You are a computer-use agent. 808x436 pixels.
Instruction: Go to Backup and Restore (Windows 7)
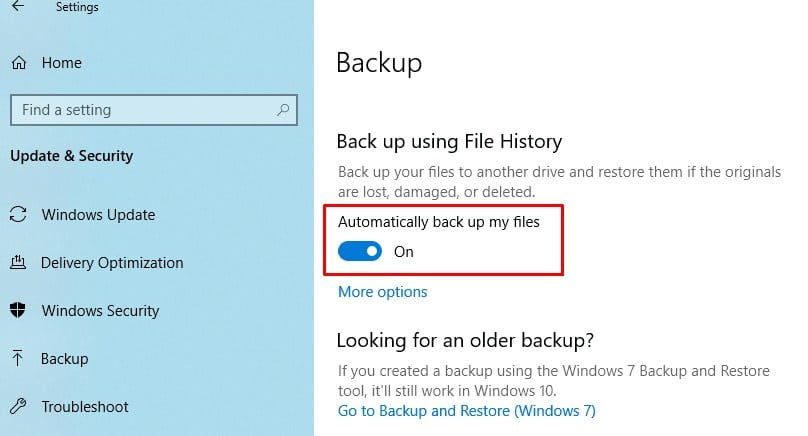click(x=466, y=411)
